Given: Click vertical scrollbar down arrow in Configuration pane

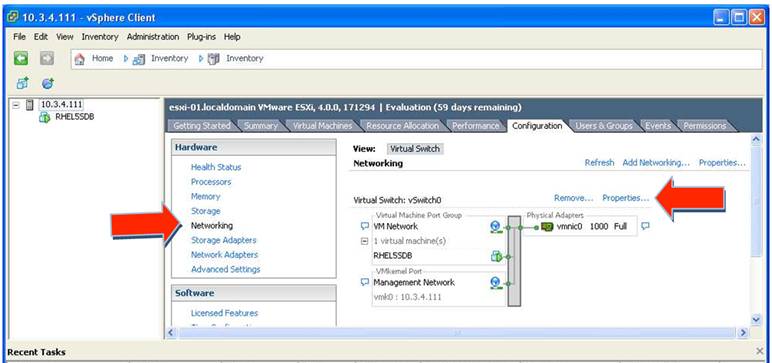Looking at the screenshot, I should click(757, 319).
